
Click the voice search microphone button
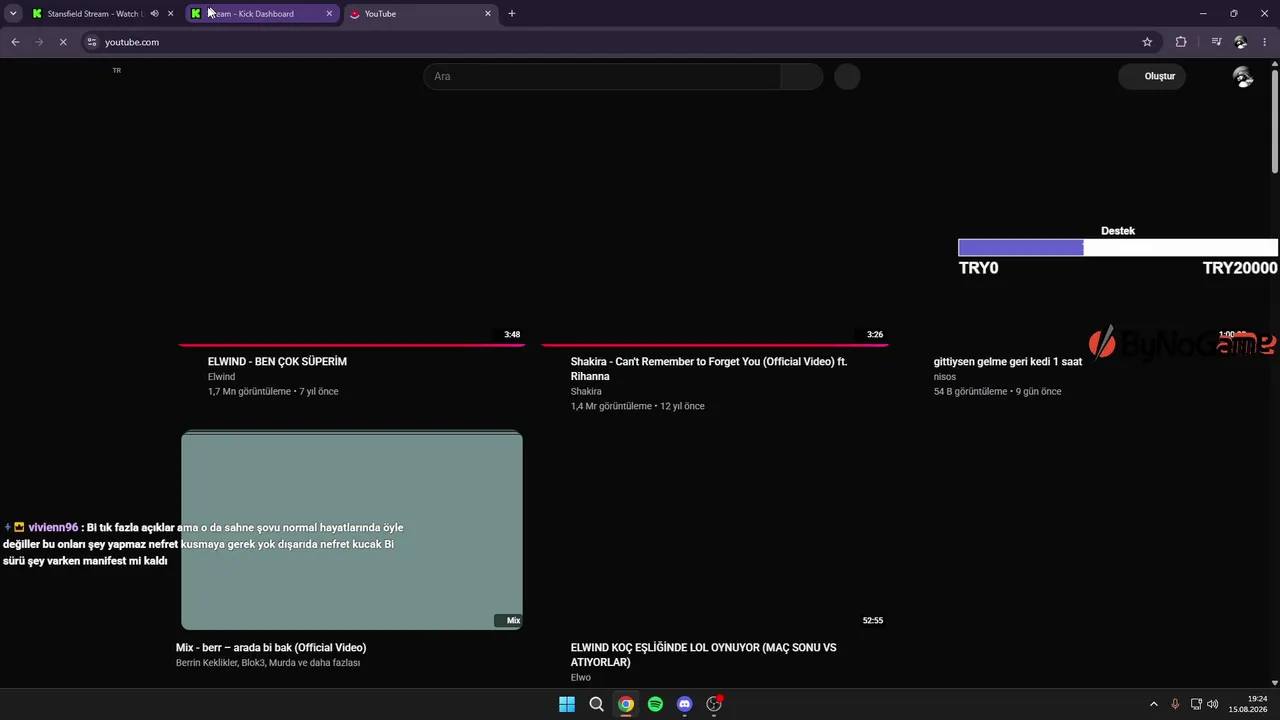pyautogui.click(x=847, y=76)
